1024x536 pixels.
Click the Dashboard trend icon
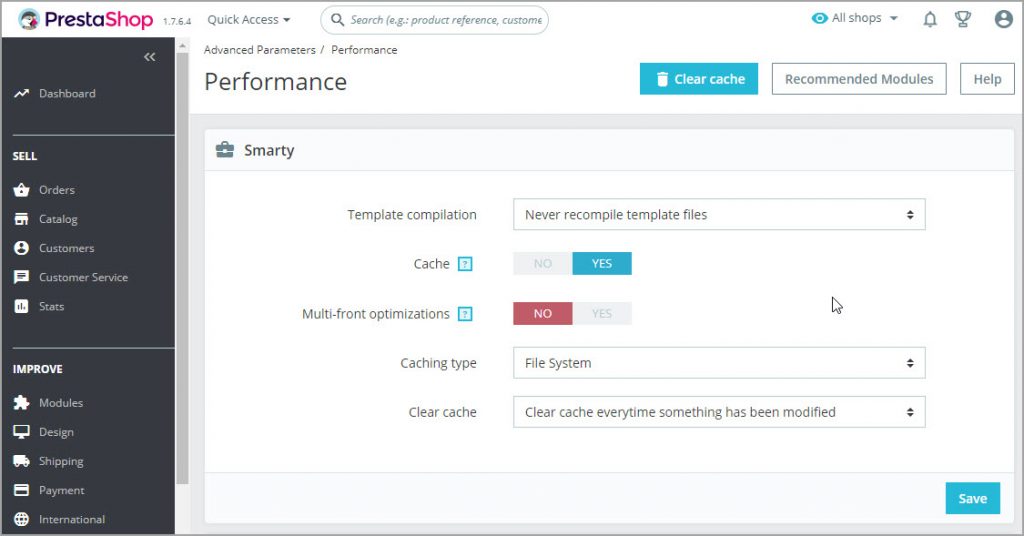coord(22,93)
